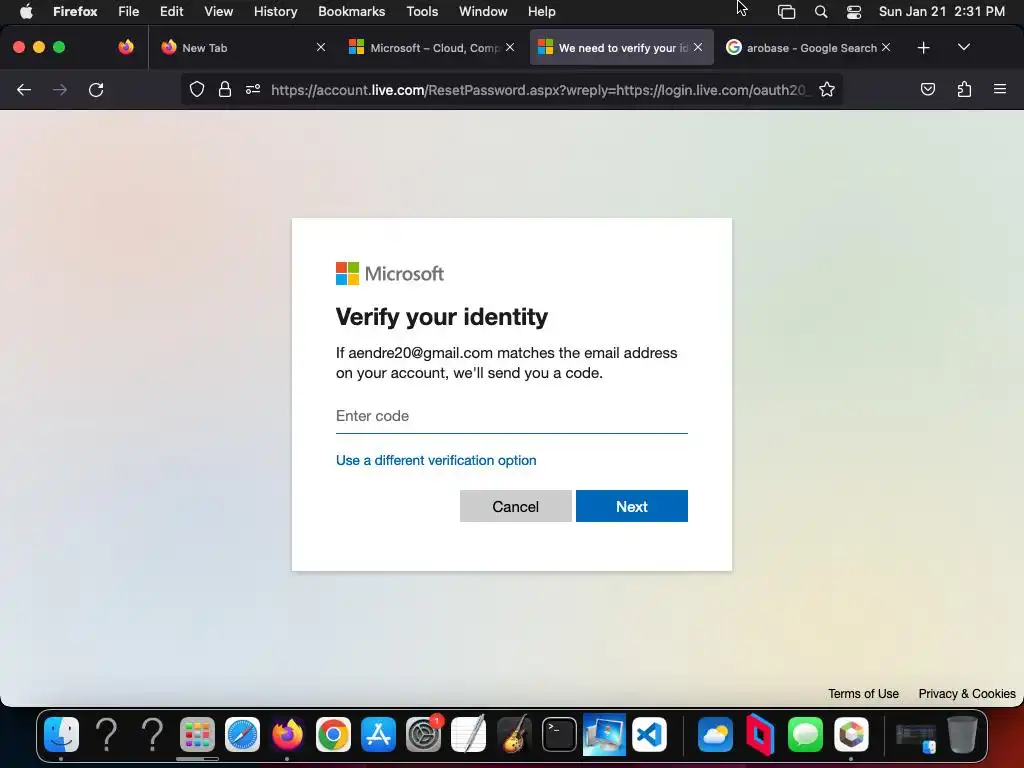The width and height of the screenshot is (1024, 768).
Task: Click the Enter code field
Action: coord(511,416)
